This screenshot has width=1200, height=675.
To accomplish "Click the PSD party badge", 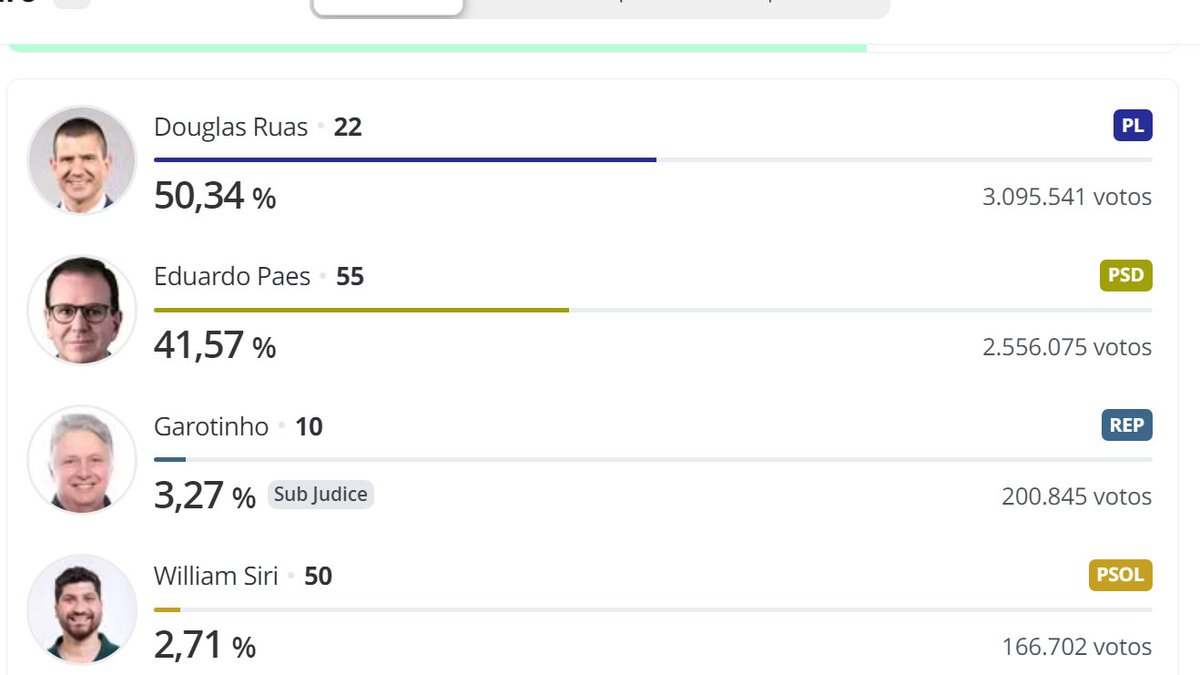I will click(x=1126, y=275).
